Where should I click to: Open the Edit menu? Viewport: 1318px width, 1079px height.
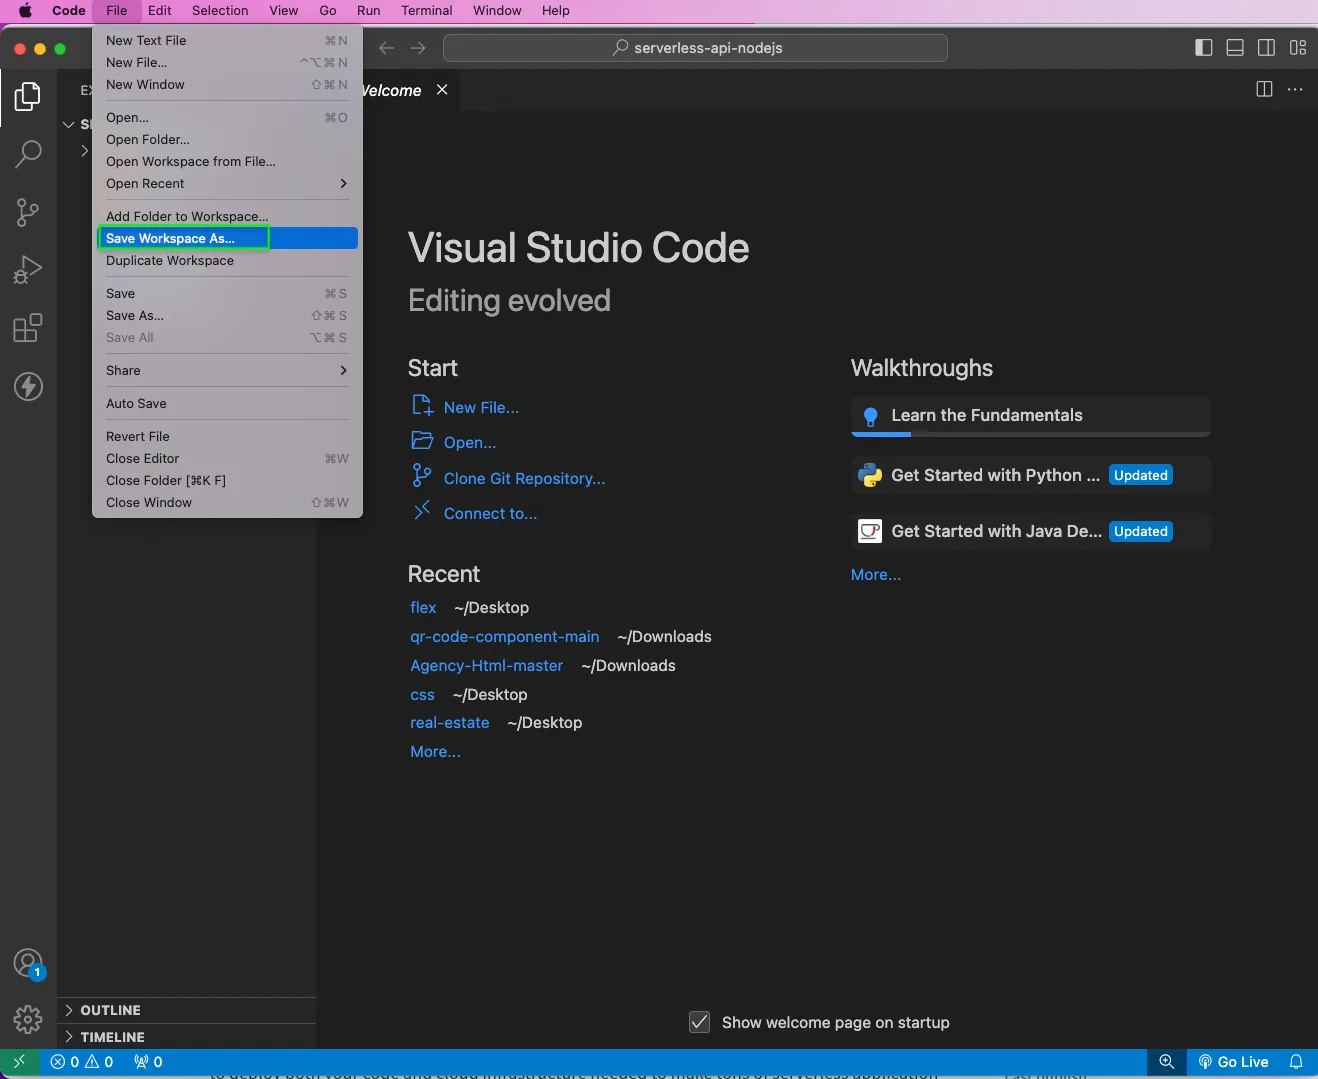pyautogui.click(x=159, y=11)
